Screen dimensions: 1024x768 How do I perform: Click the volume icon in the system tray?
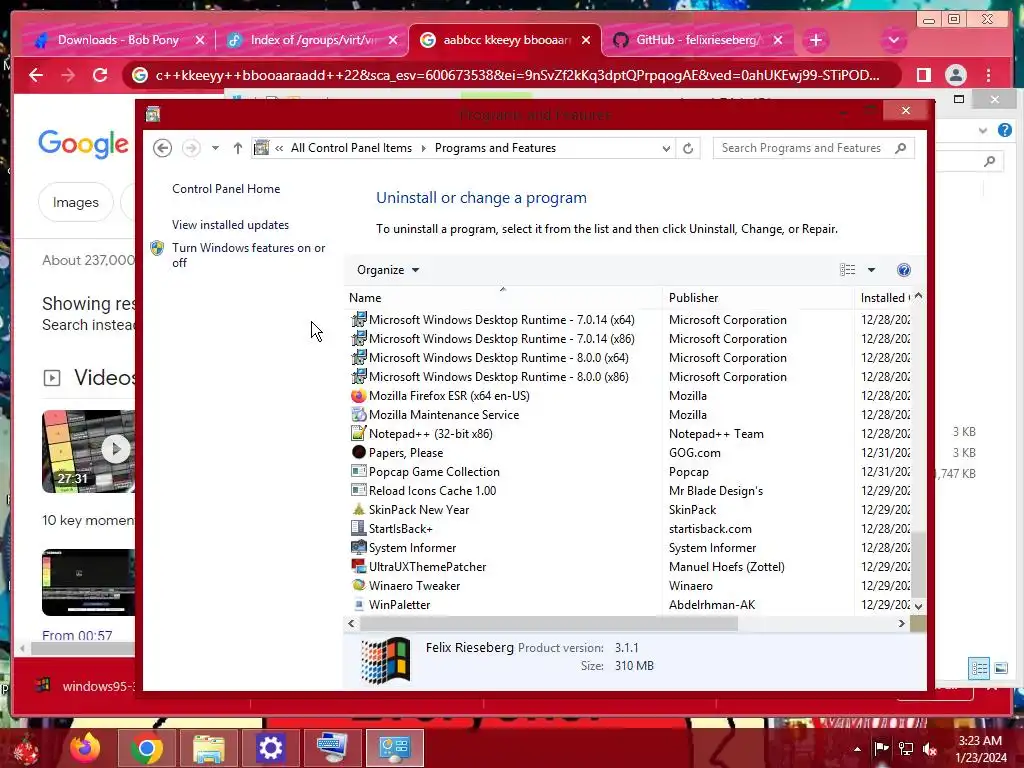point(930,748)
